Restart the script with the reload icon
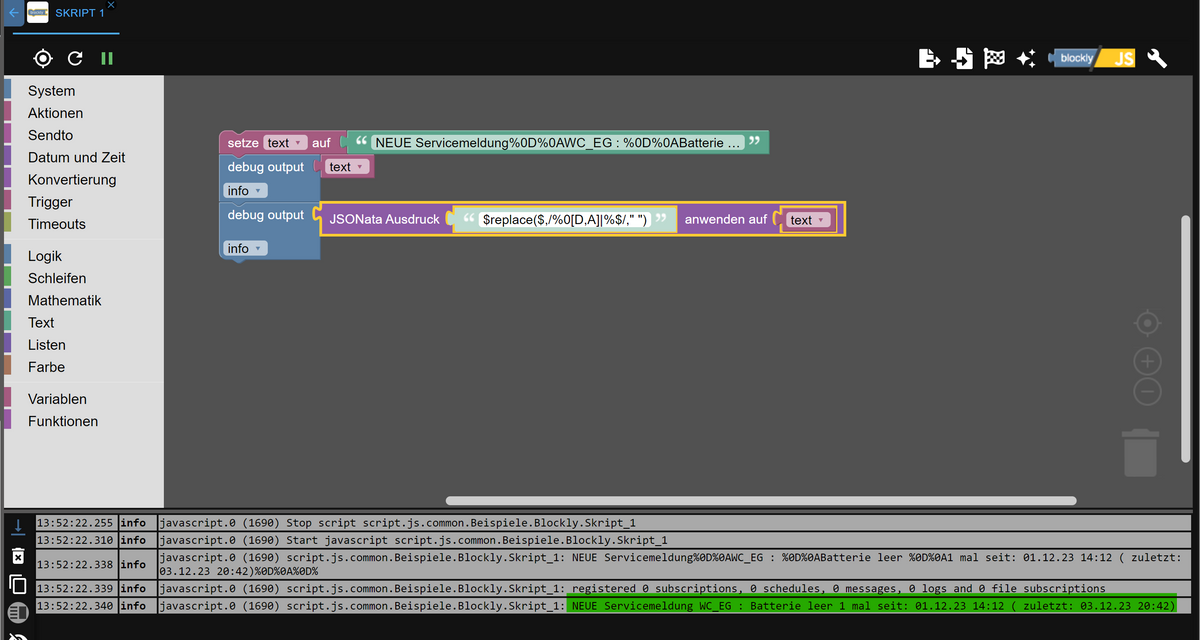The height and width of the screenshot is (640, 1200). 75,59
